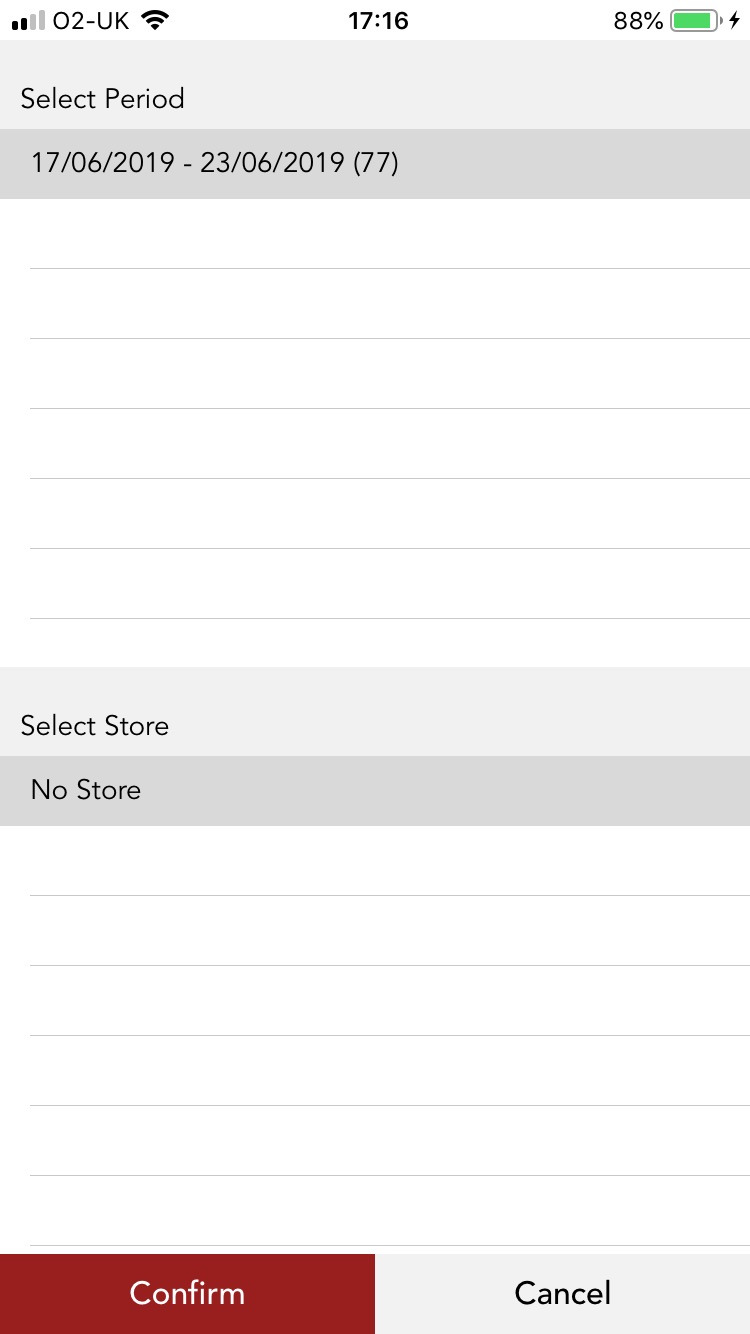Viewport: 750px width, 1334px height.
Task: Select the No Store option
Action: [375, 790]
